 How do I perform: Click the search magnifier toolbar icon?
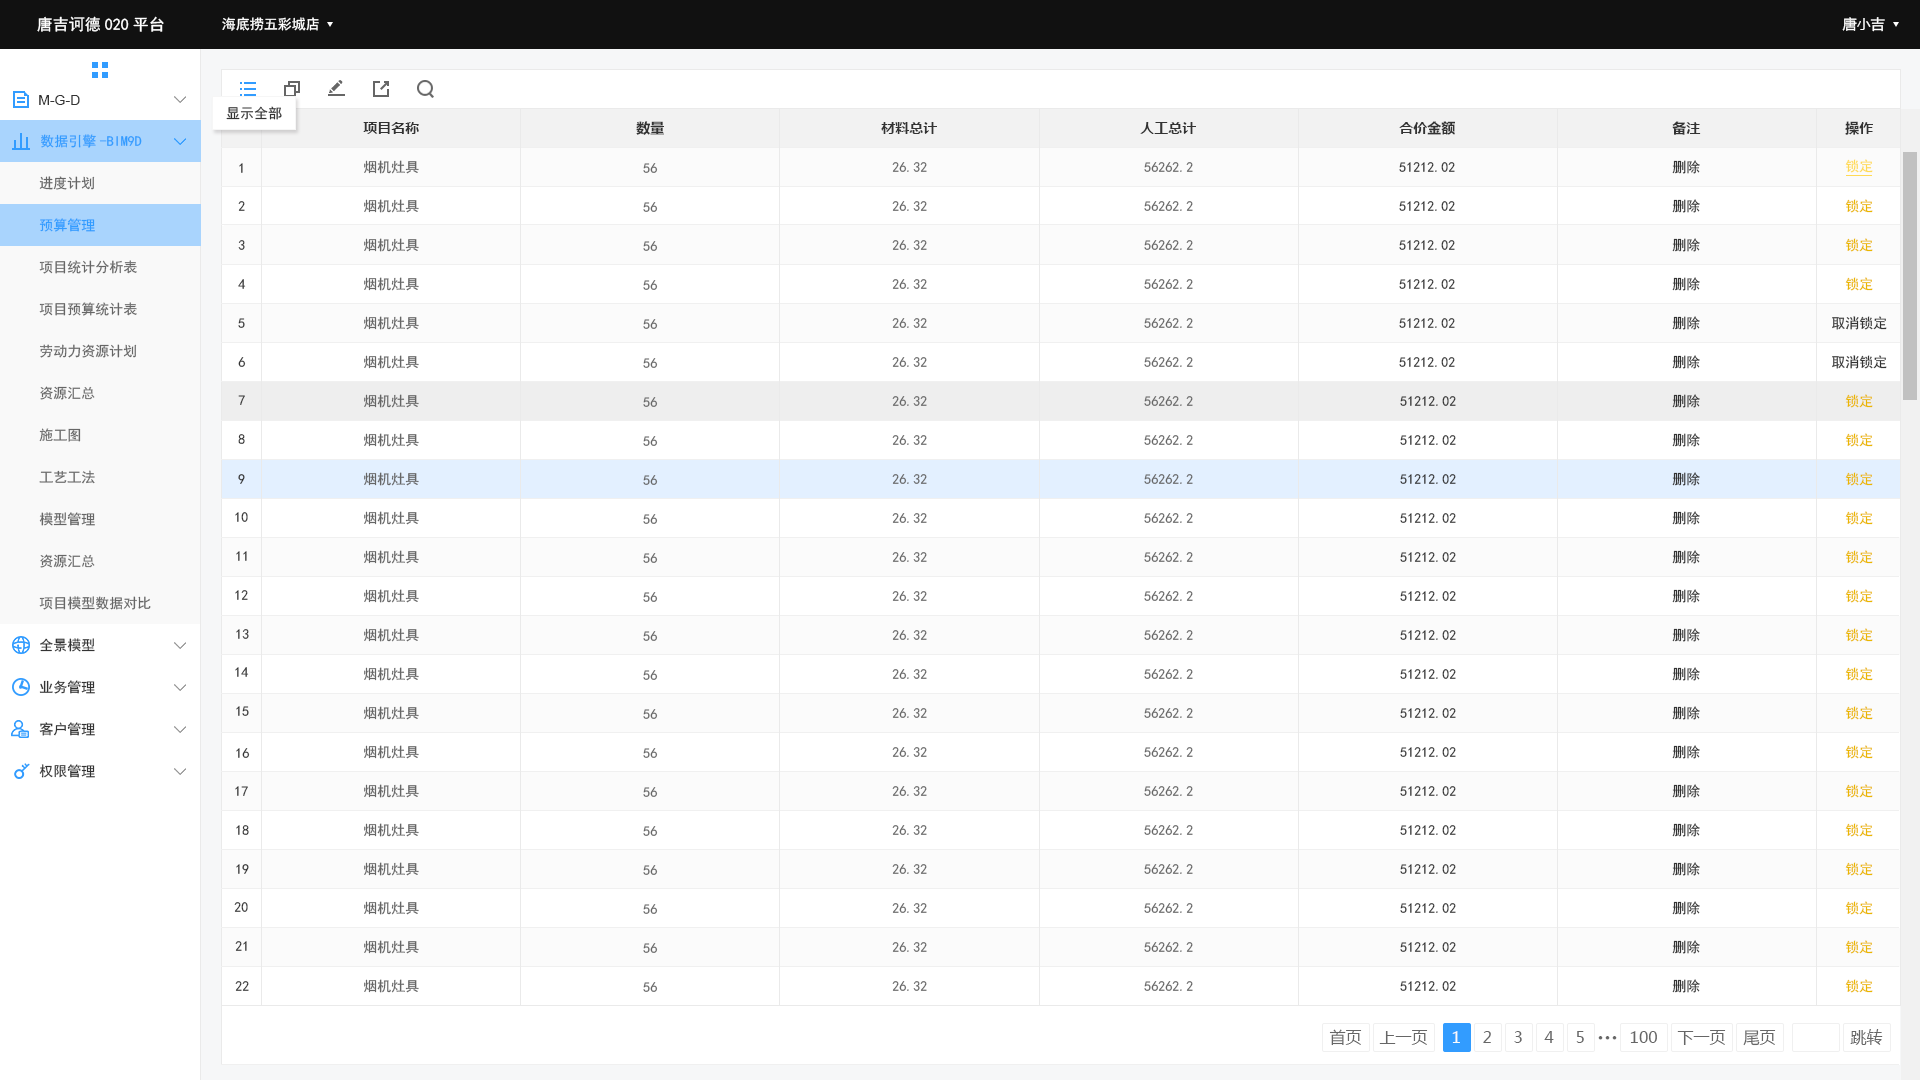click(x=425, y=89)
